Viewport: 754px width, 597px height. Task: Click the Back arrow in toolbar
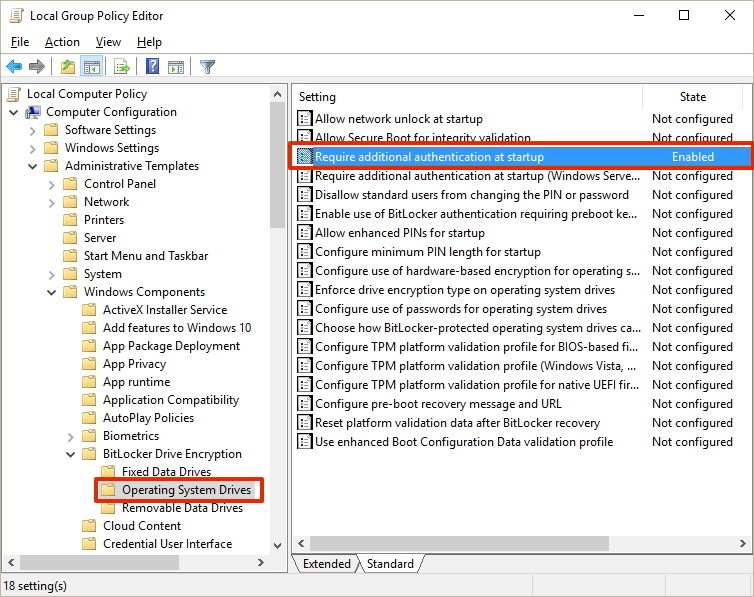click(14, 67)
